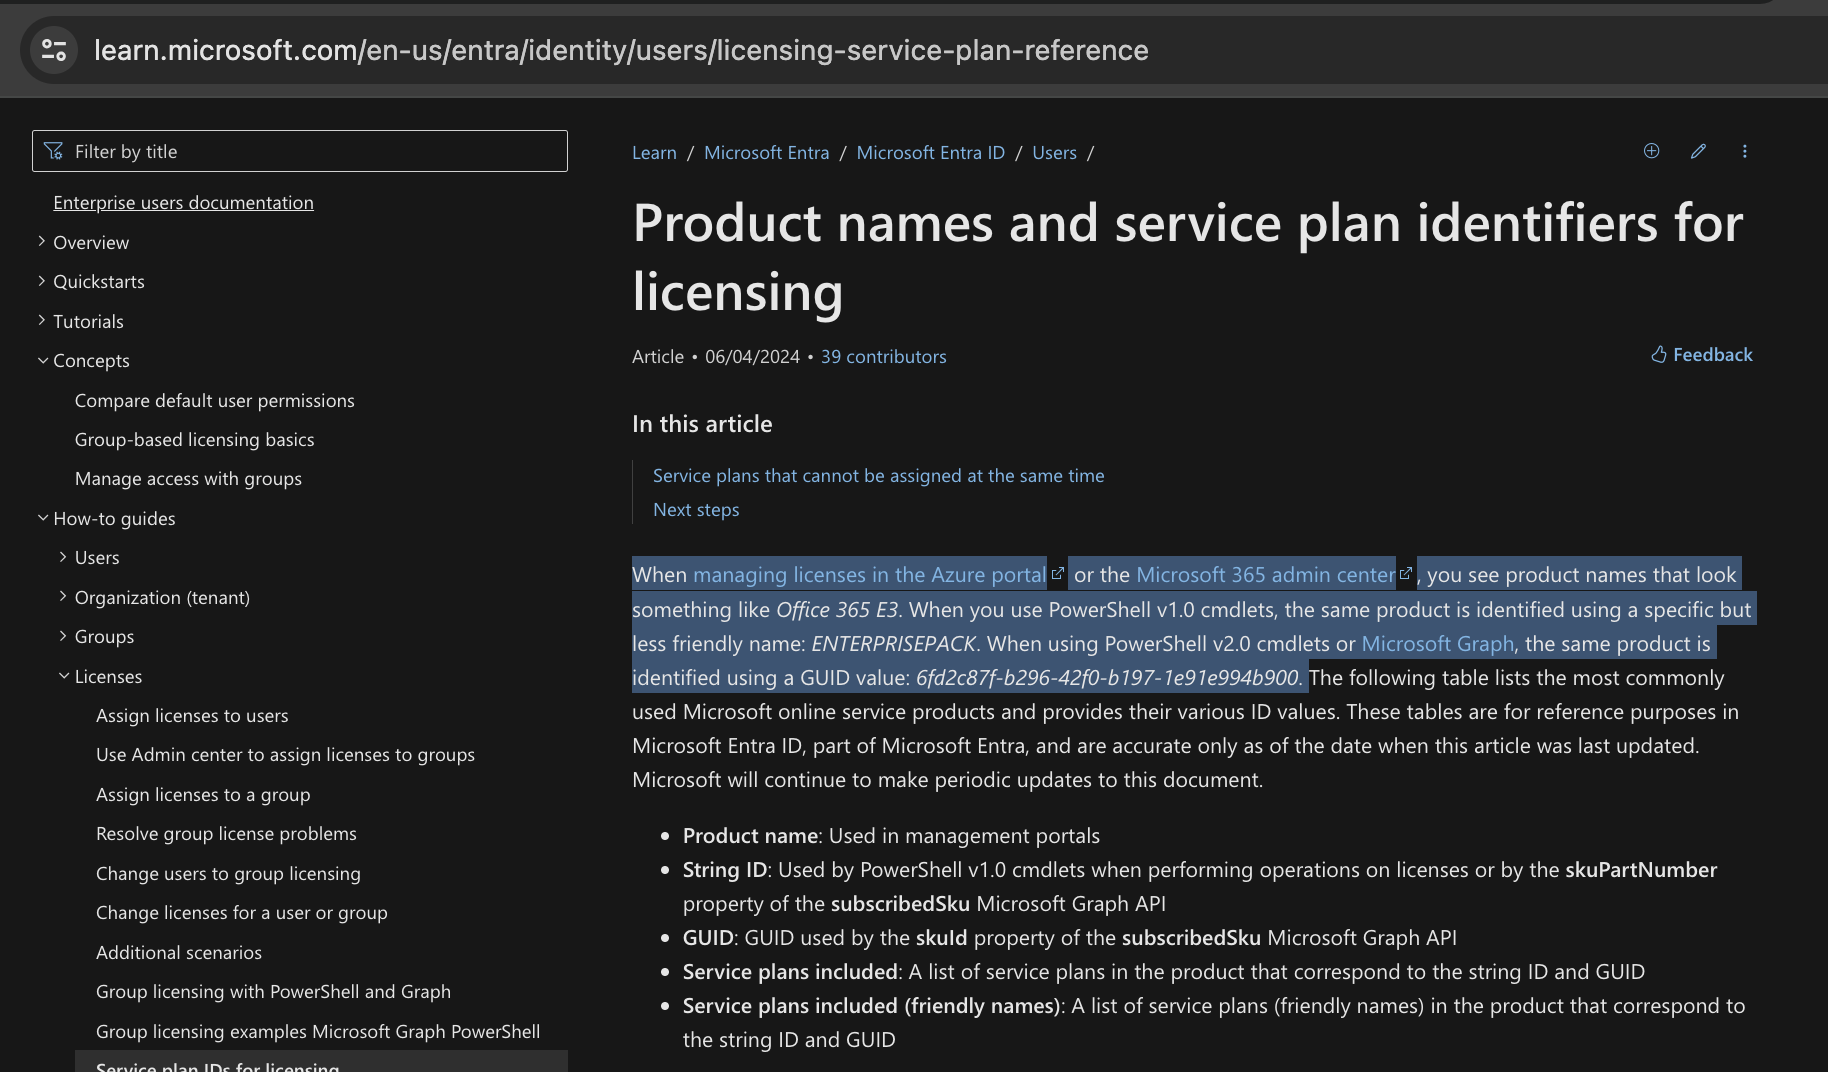Open the more actions three-dot menu
Screen dimensions: 1828x1072
(1744, 151)
